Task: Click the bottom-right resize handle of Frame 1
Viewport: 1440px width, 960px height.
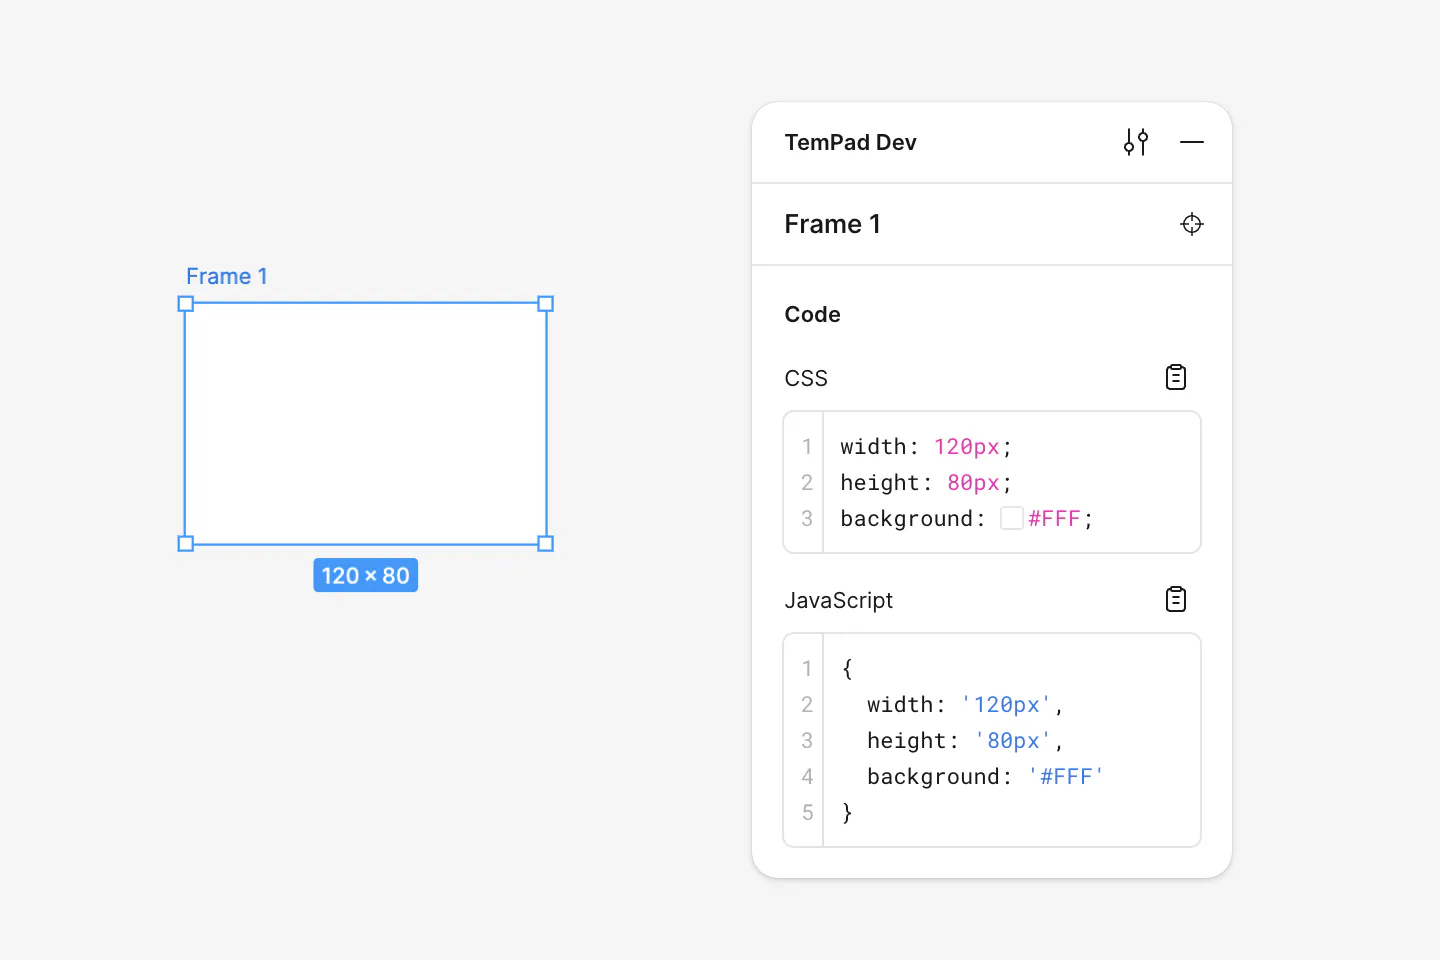Action: [x=546, y=544]
